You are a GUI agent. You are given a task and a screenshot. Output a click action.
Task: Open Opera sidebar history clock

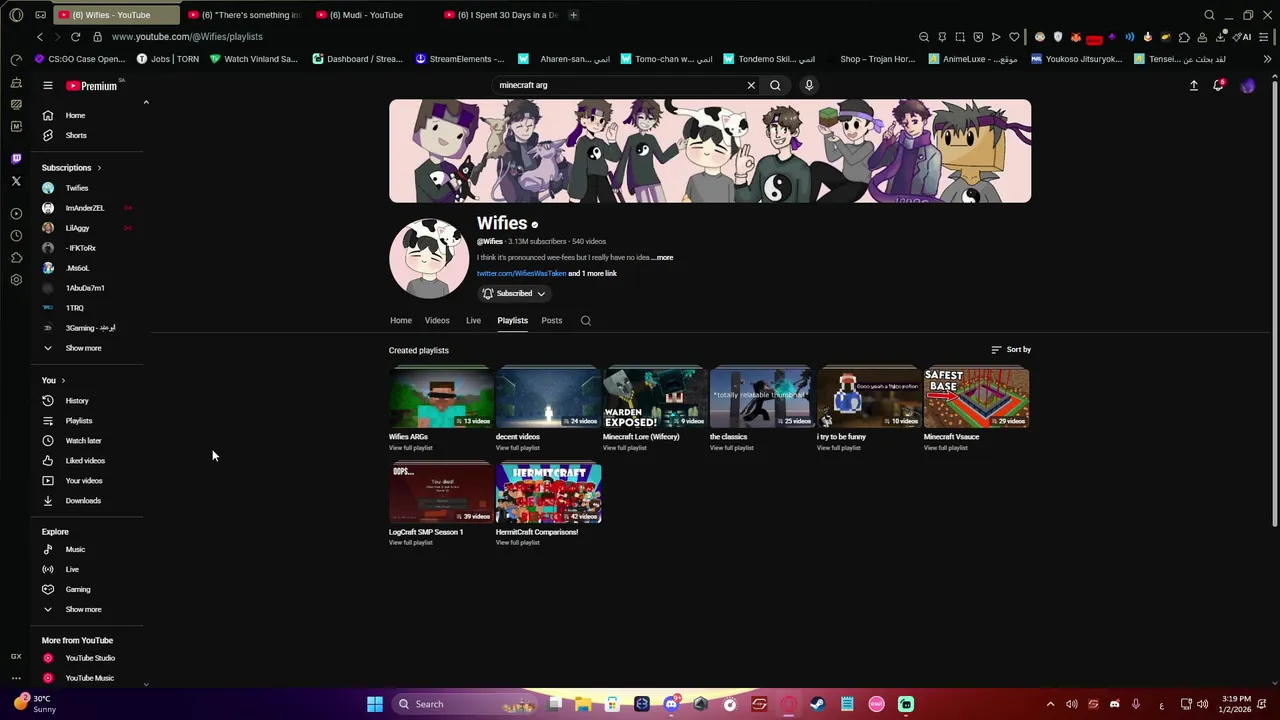16,236
